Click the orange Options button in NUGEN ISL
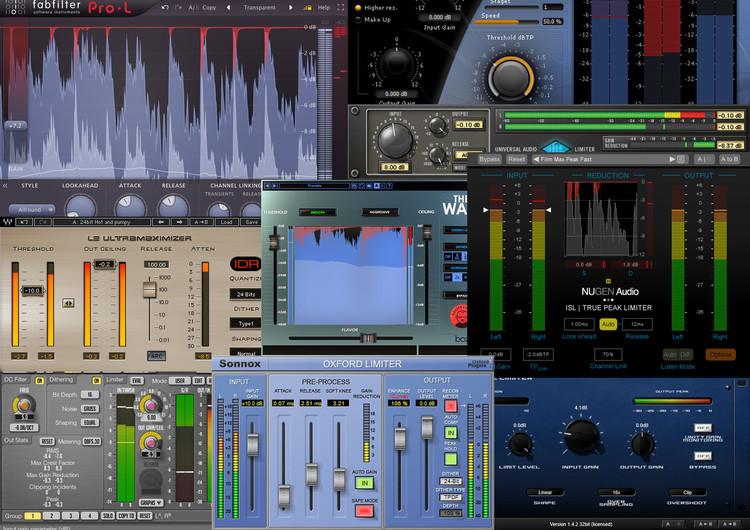Screen dimensions: 750x530 click(720, 354)
